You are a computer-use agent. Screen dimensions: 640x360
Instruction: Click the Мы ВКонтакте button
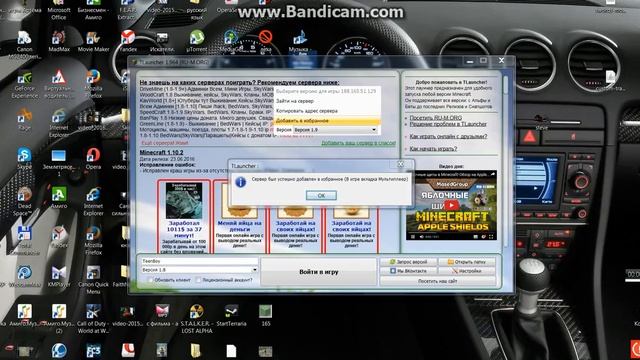[x=409, y=271]
